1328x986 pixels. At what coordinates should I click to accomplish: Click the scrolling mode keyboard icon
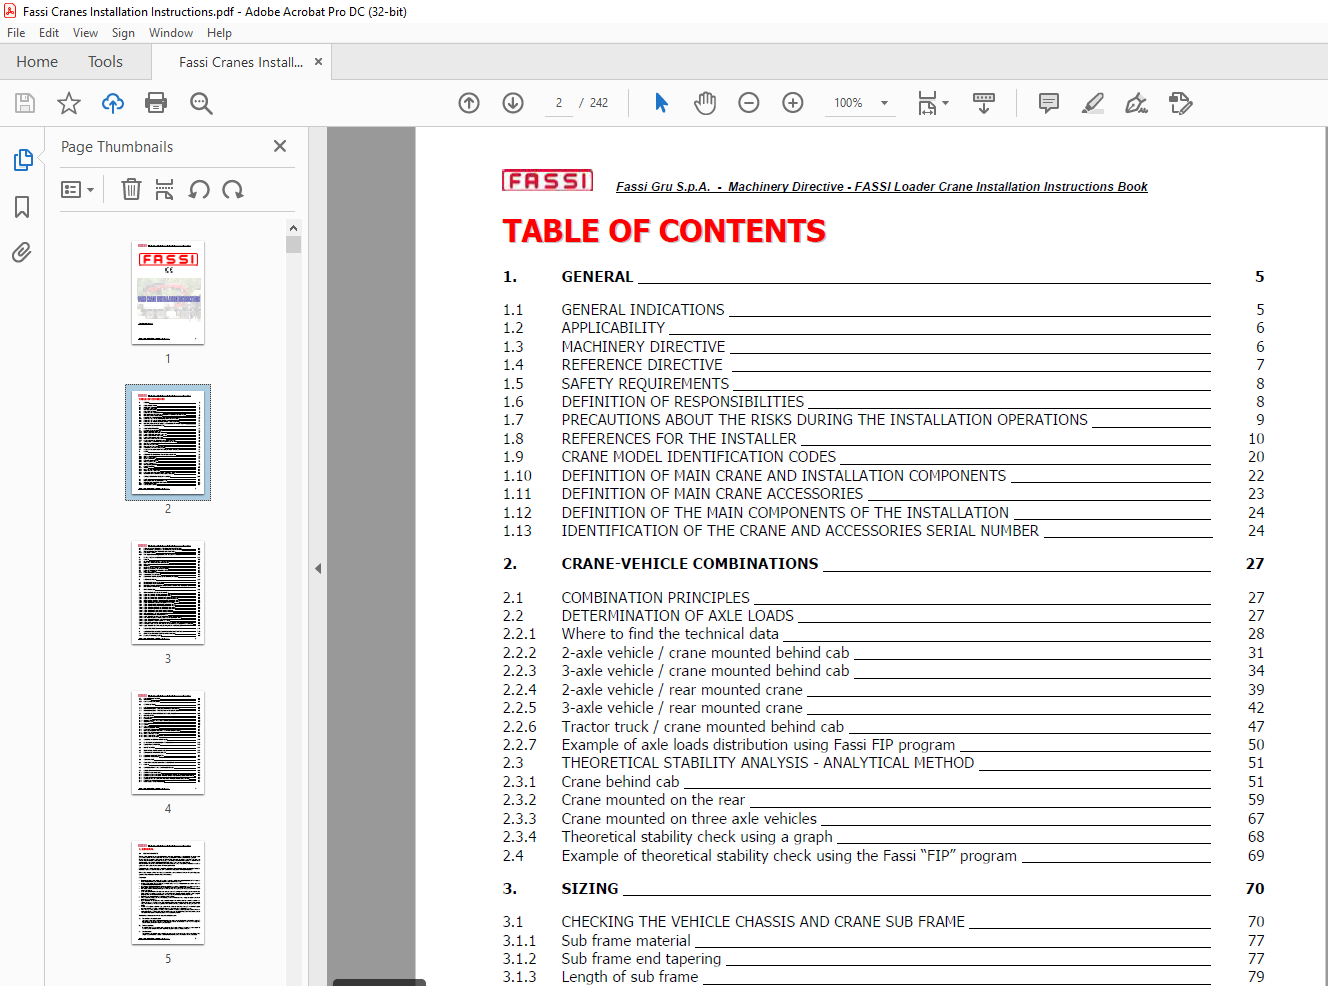tap(984, 103)
